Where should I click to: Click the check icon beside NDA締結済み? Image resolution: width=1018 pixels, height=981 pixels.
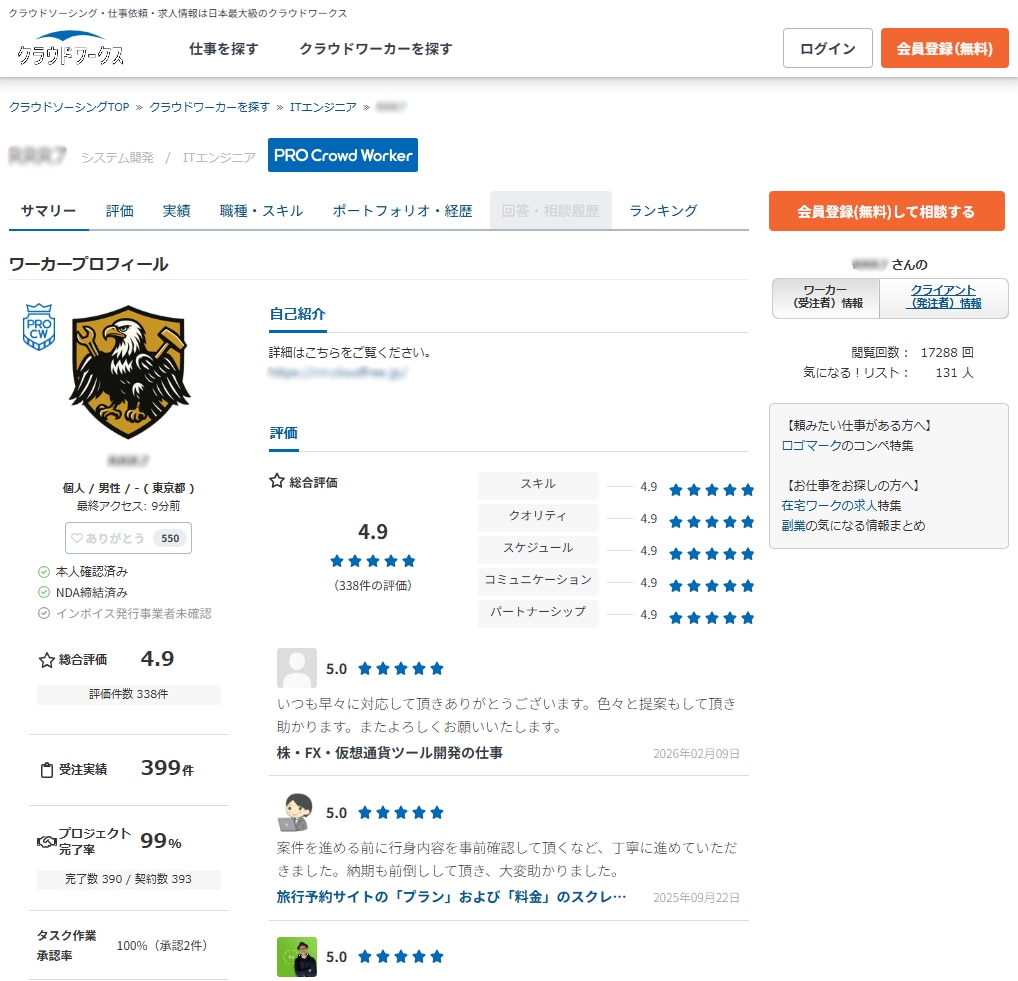(43, 593)
